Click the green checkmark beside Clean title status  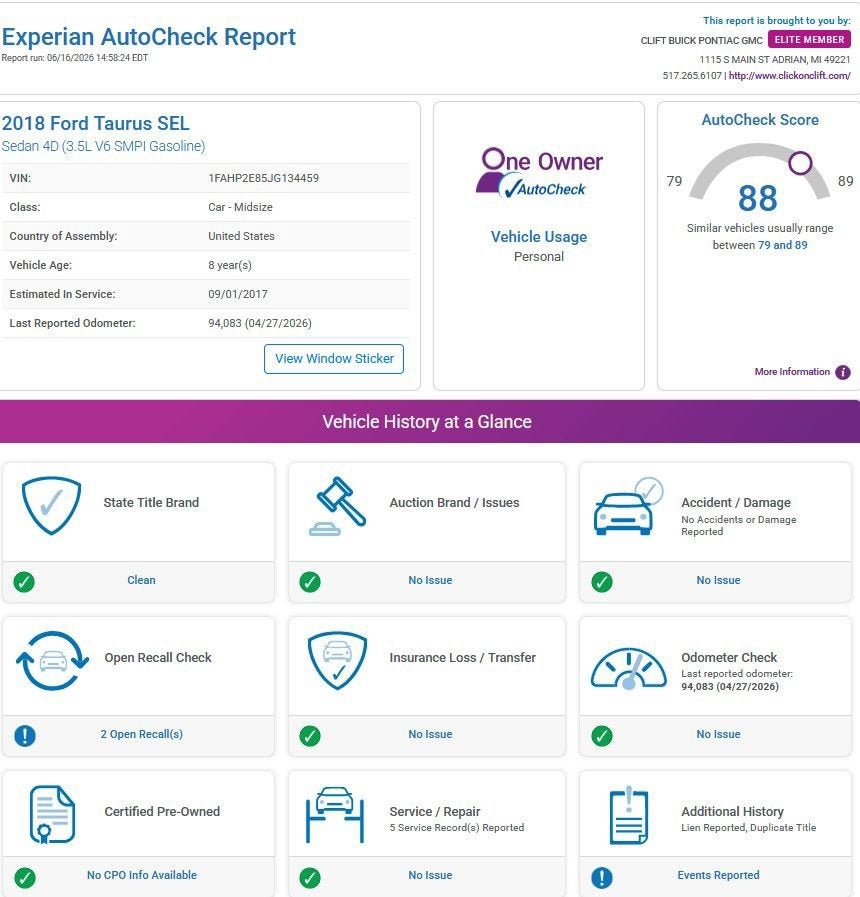tap(24, 582)
